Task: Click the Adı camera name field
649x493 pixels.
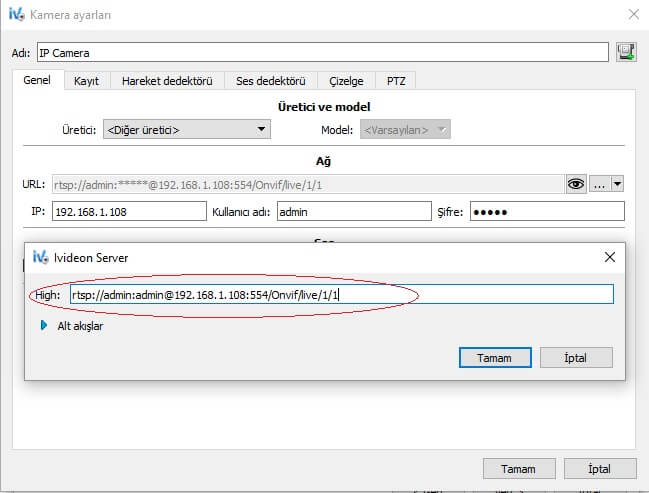Action: [x=323, y=52]
